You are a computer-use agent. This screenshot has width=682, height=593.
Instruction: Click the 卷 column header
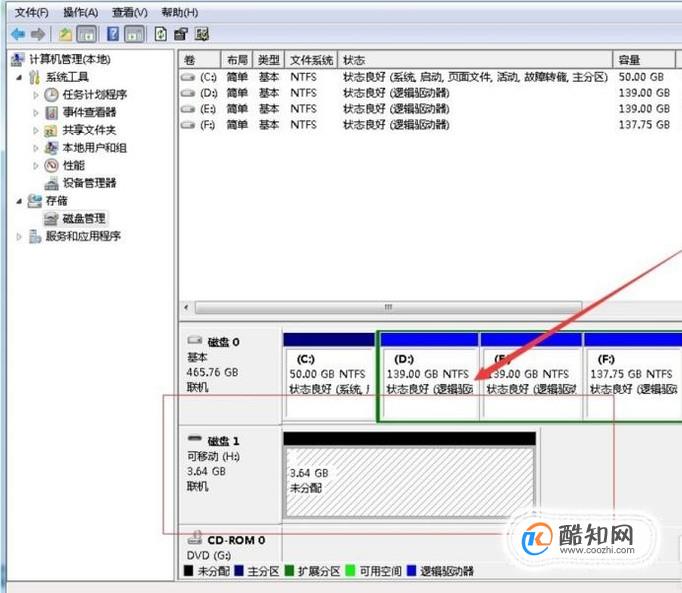pos(200,60)
